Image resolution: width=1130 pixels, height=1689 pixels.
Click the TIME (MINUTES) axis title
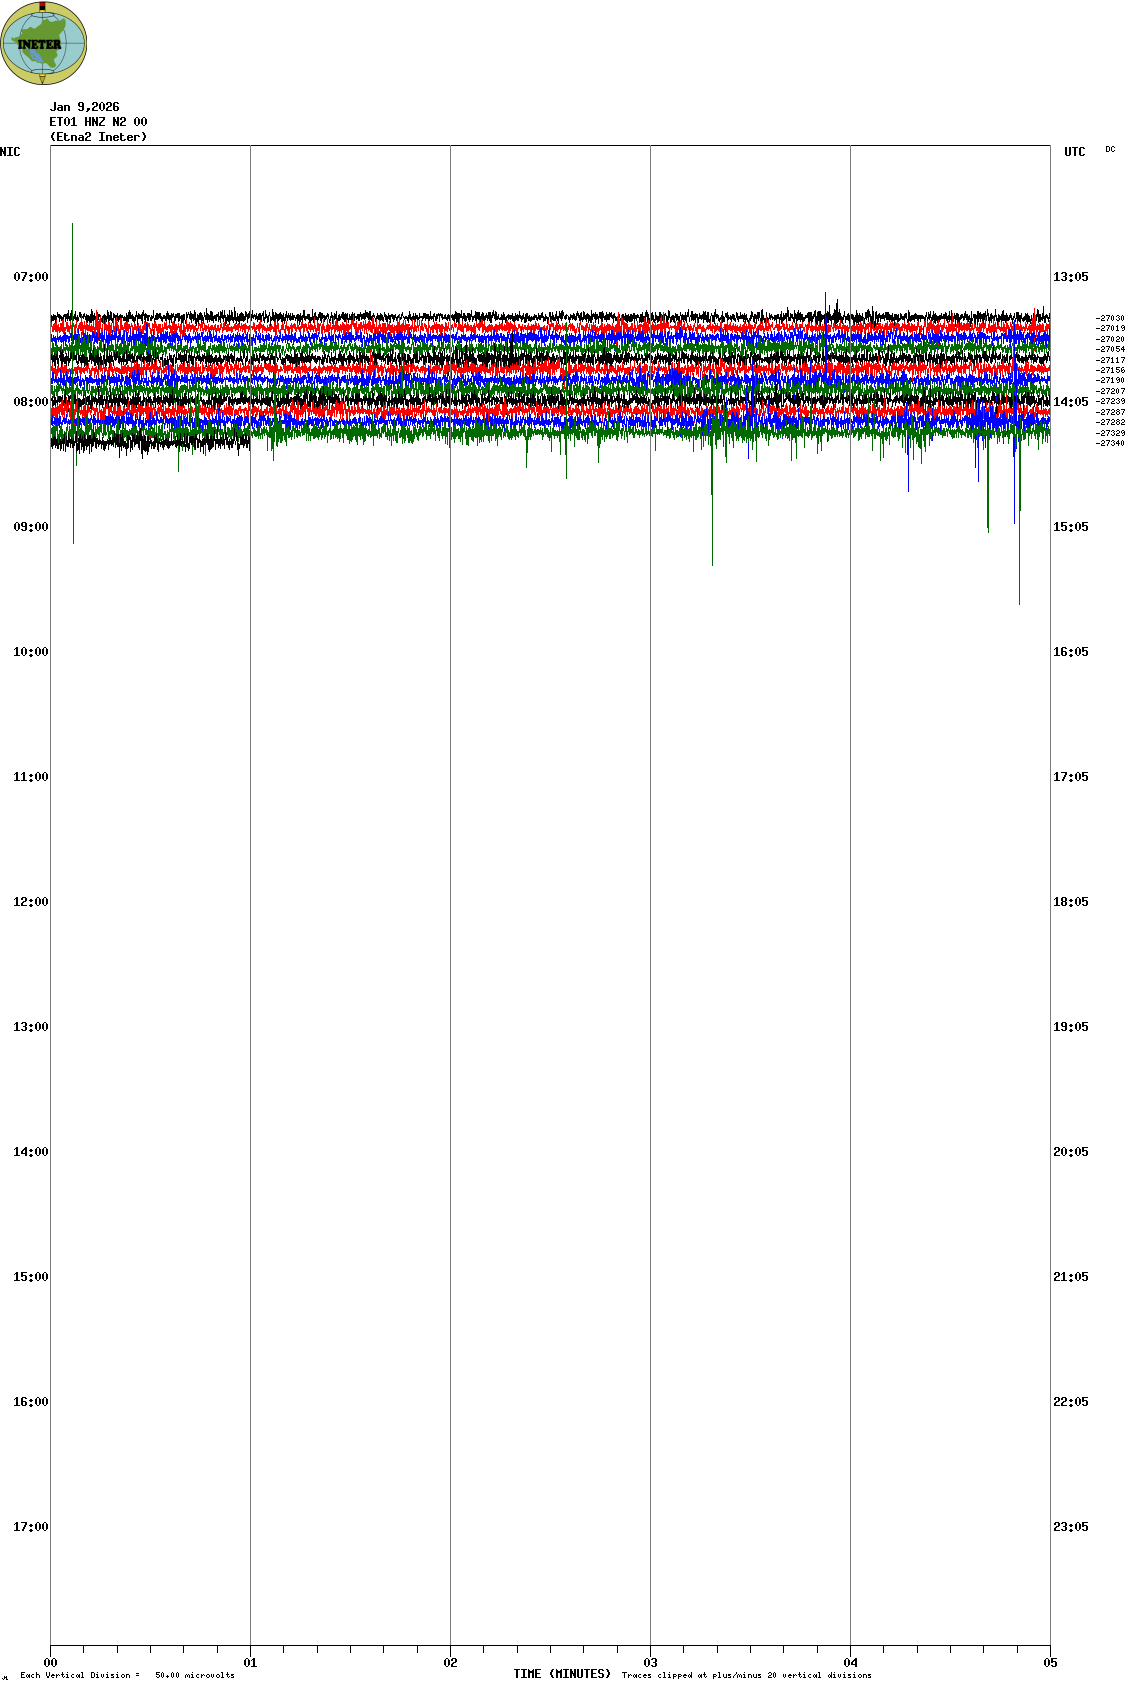click(562, 1674)
